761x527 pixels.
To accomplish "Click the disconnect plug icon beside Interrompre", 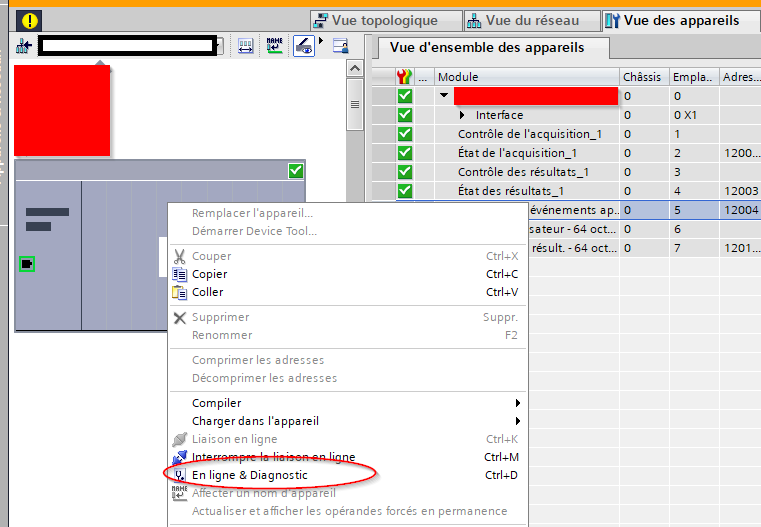I will [180, 457].
